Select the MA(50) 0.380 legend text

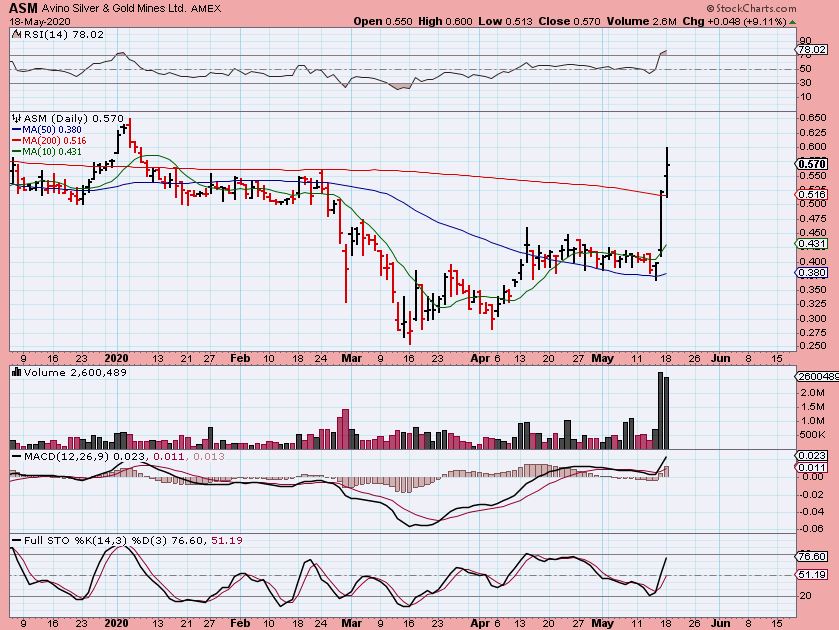pos(52,130)
